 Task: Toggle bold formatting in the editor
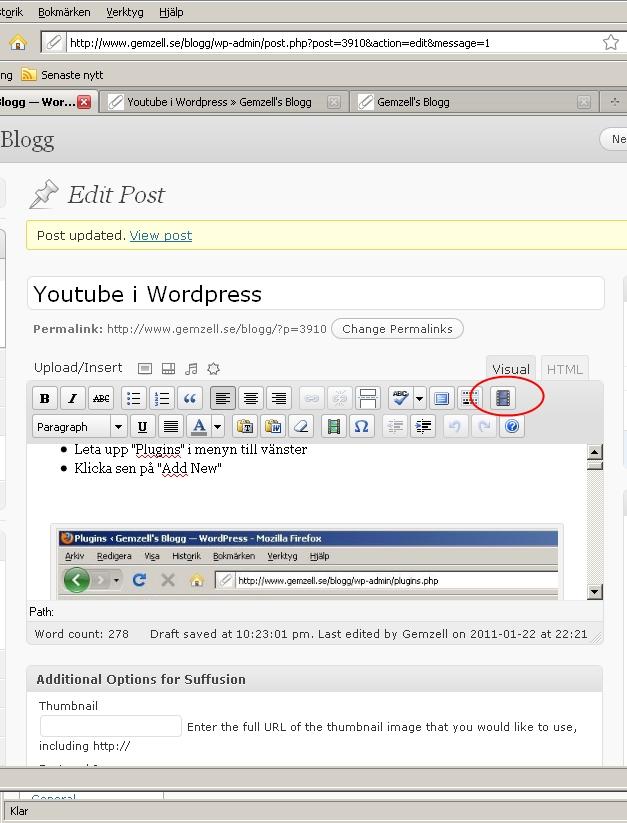tap(45, 398)
